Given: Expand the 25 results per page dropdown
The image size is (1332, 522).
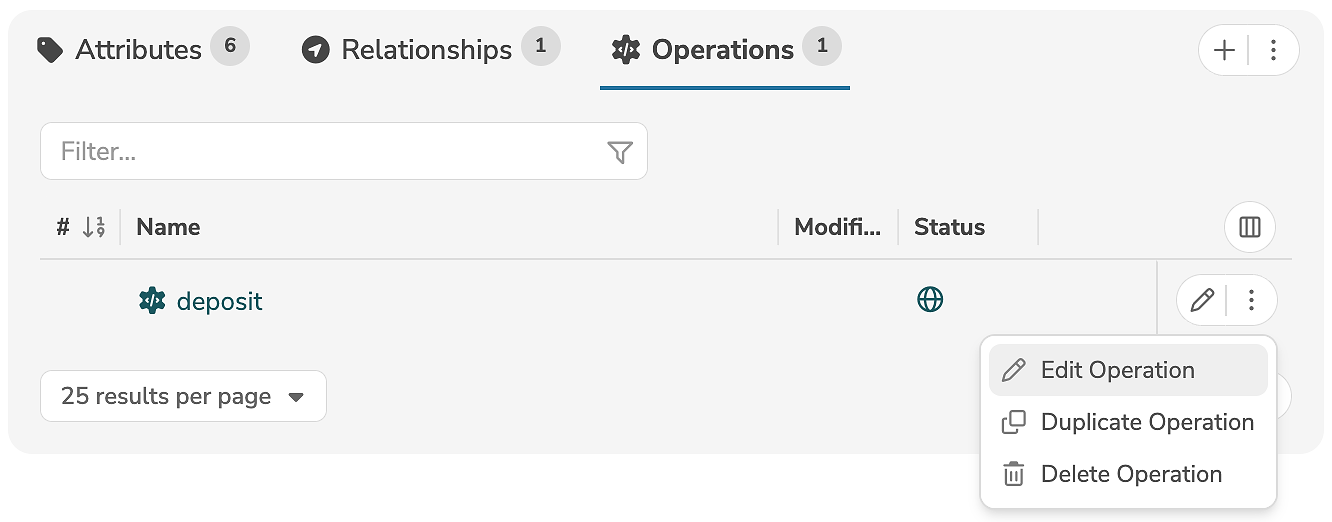Looking at the screenshot, I should pos(183,396).
